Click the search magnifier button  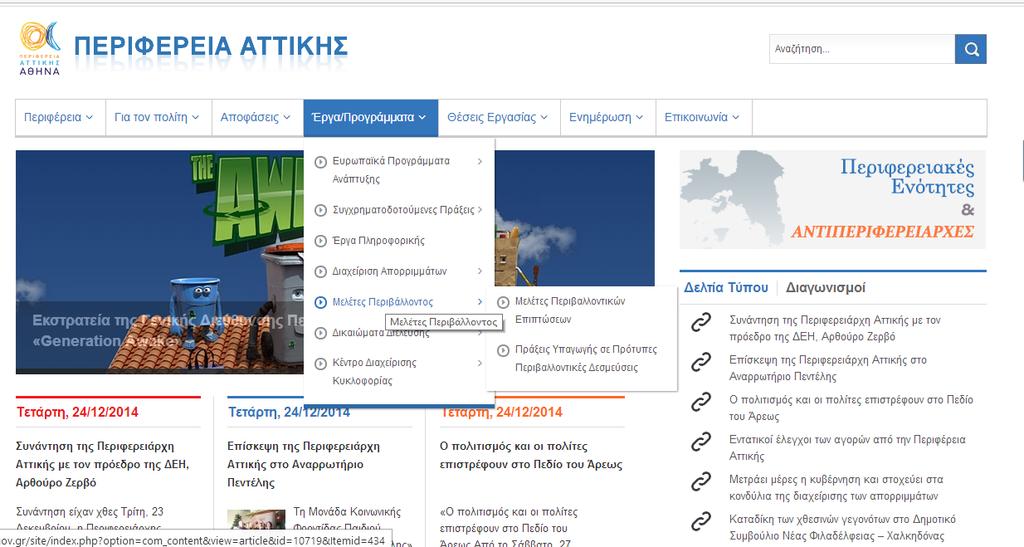[970, 49]
